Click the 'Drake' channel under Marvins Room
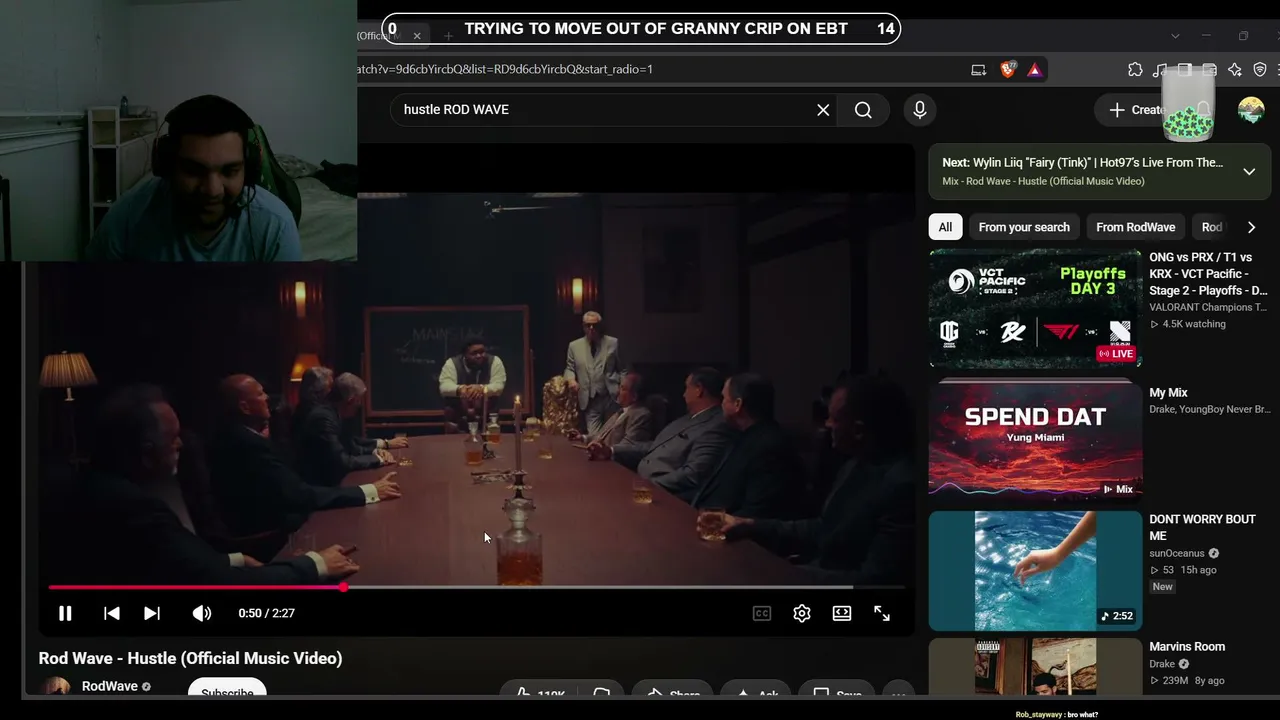Viewport: 1280px width, 720px height. click(x=1162, y=664)
